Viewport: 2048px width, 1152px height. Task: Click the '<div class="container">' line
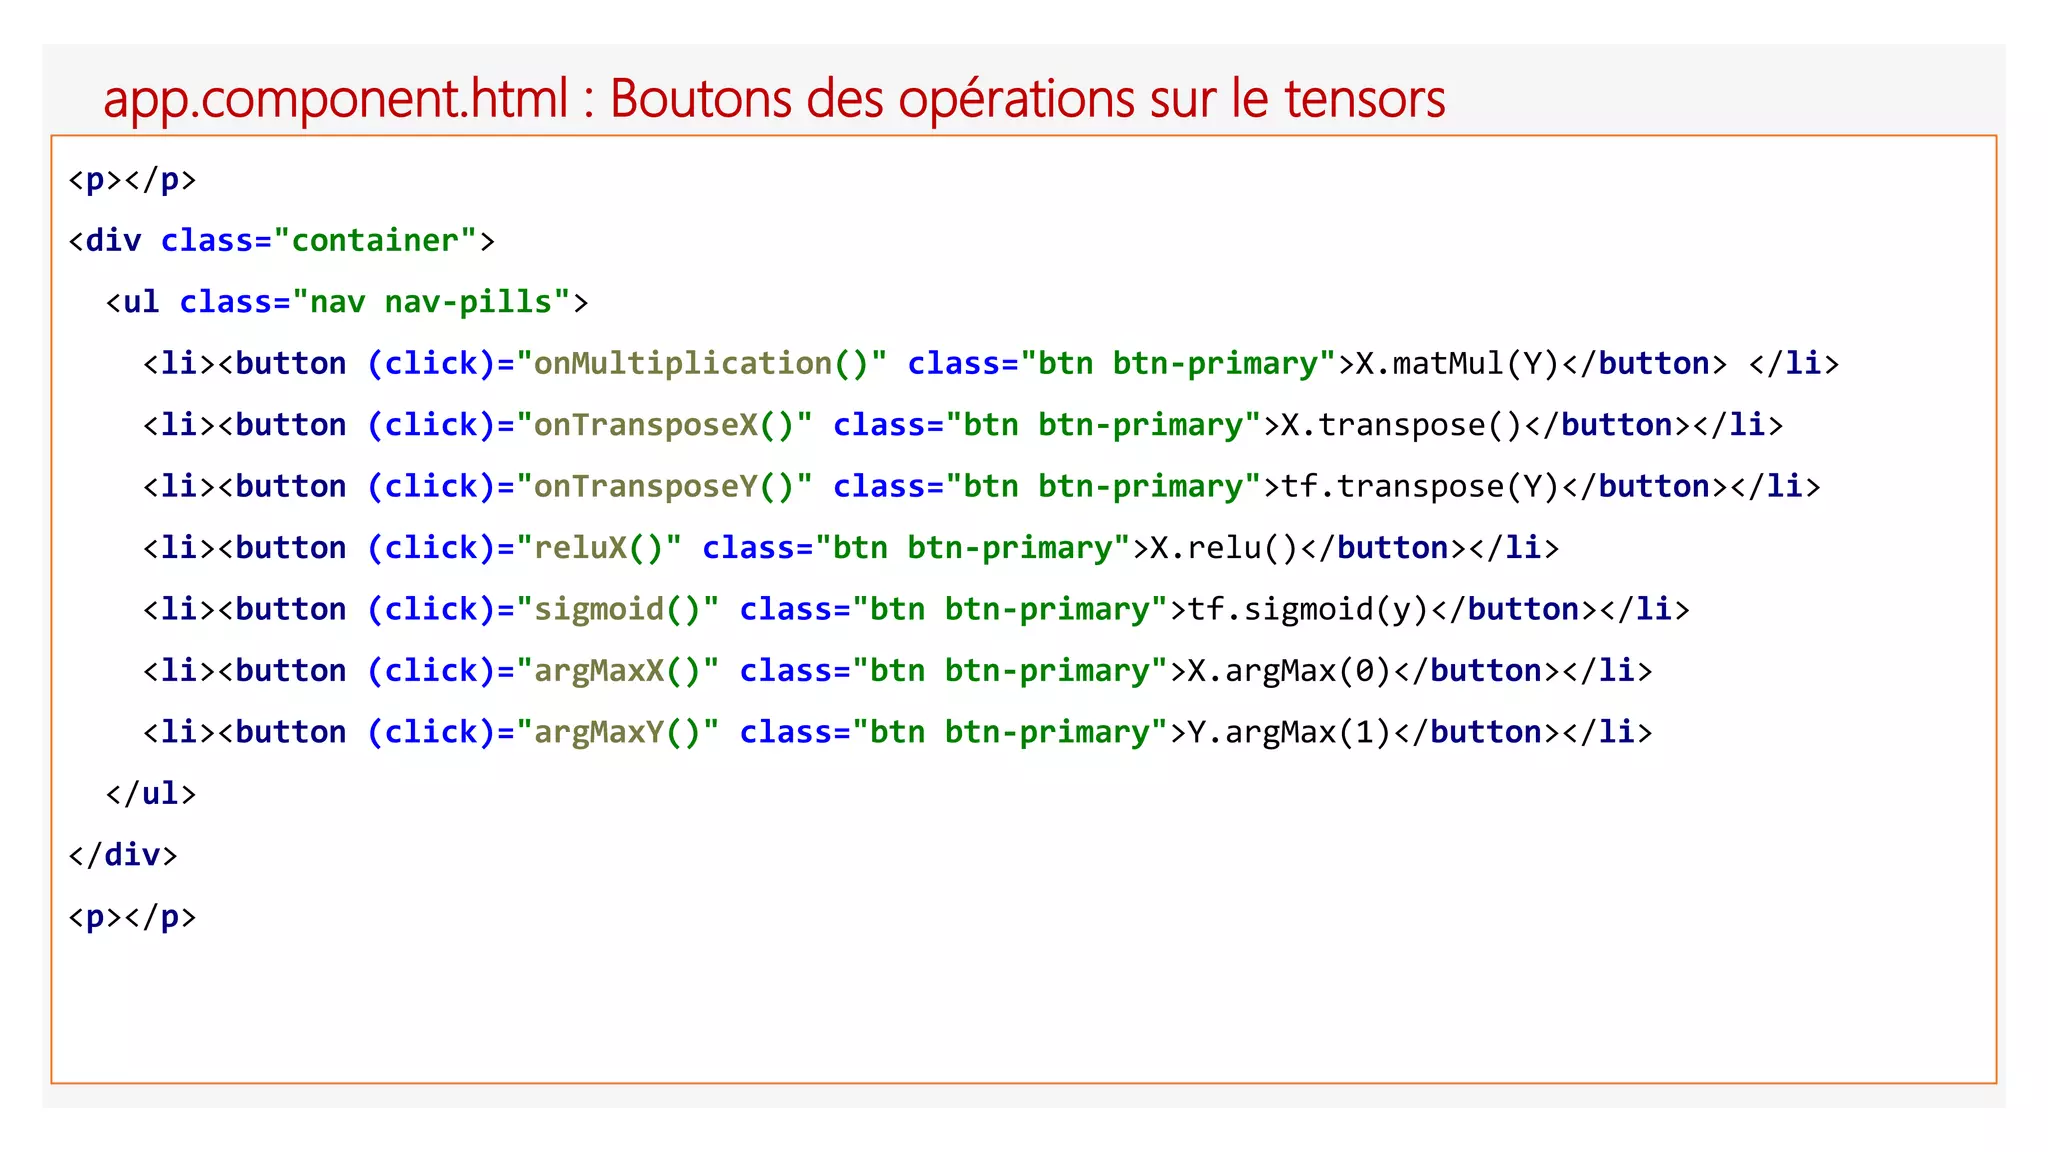click(x=281, y=241)
